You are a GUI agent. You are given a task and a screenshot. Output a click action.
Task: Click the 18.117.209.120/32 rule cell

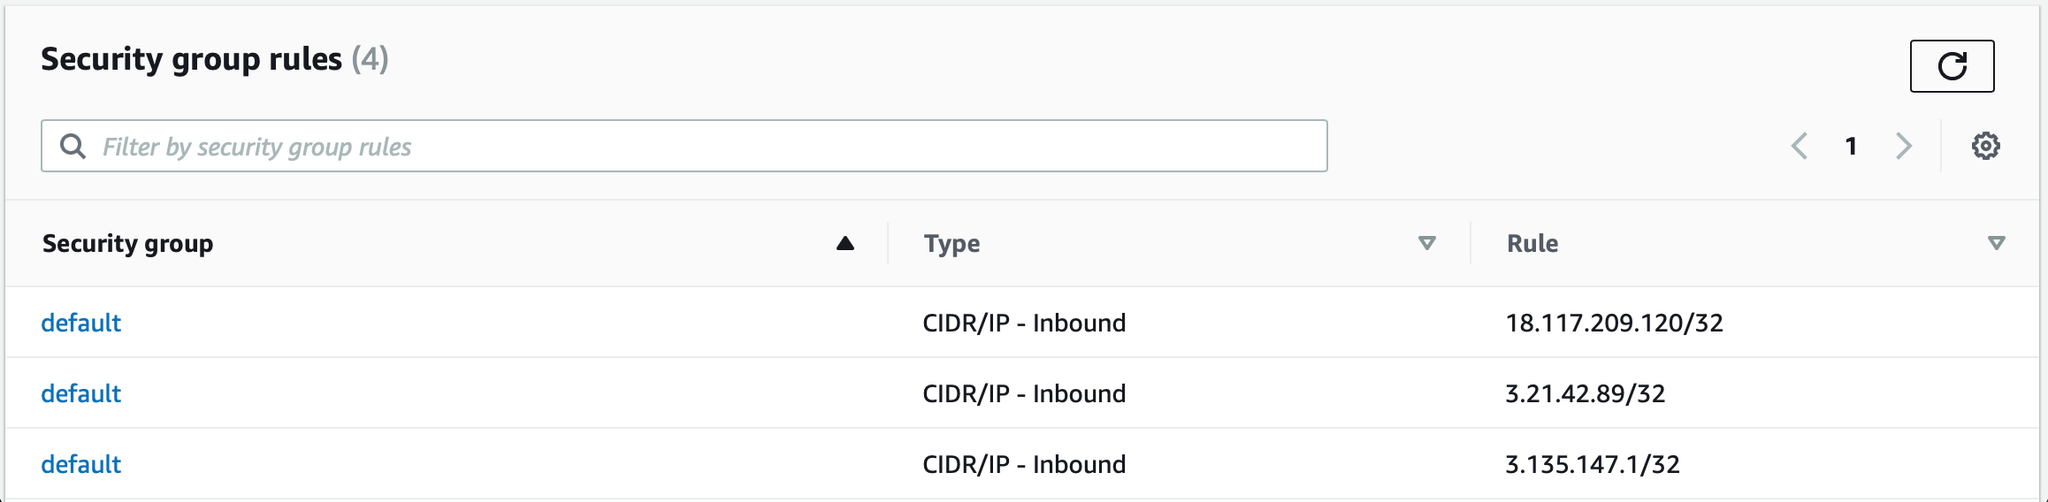click(1614, 323)
